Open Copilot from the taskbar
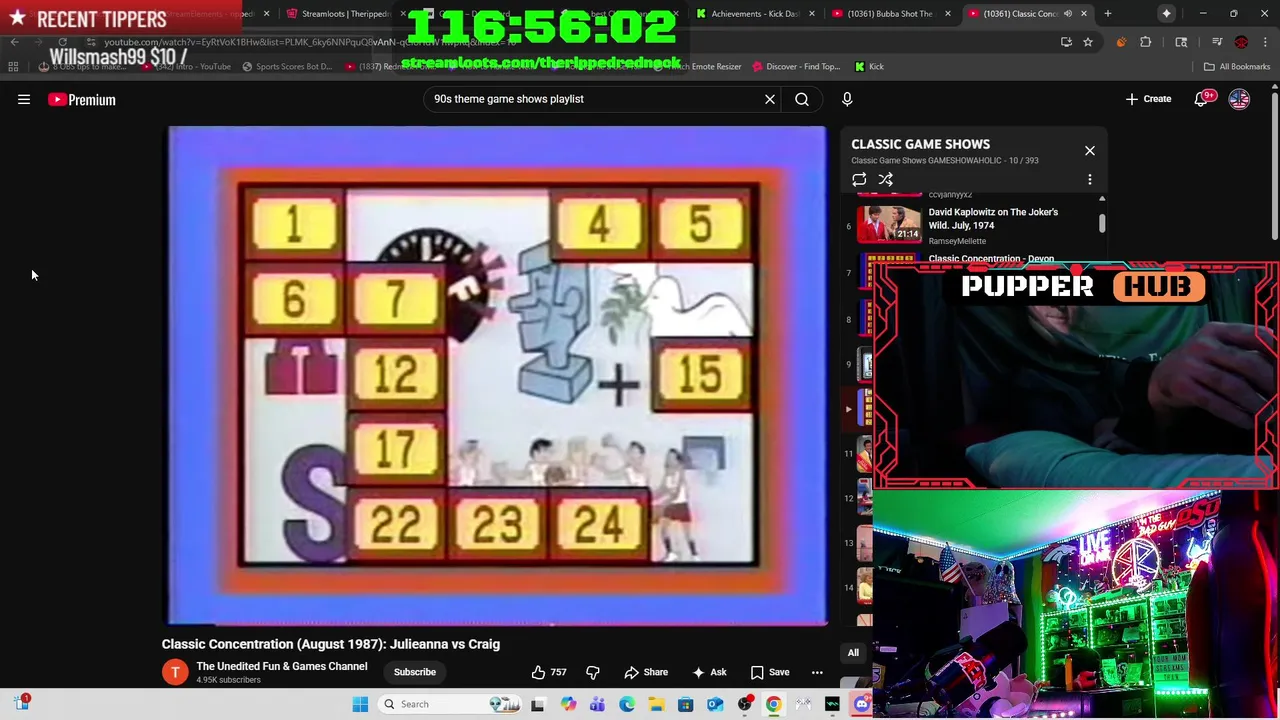Viewport: 1280px width, 720px height. [568, 704]
